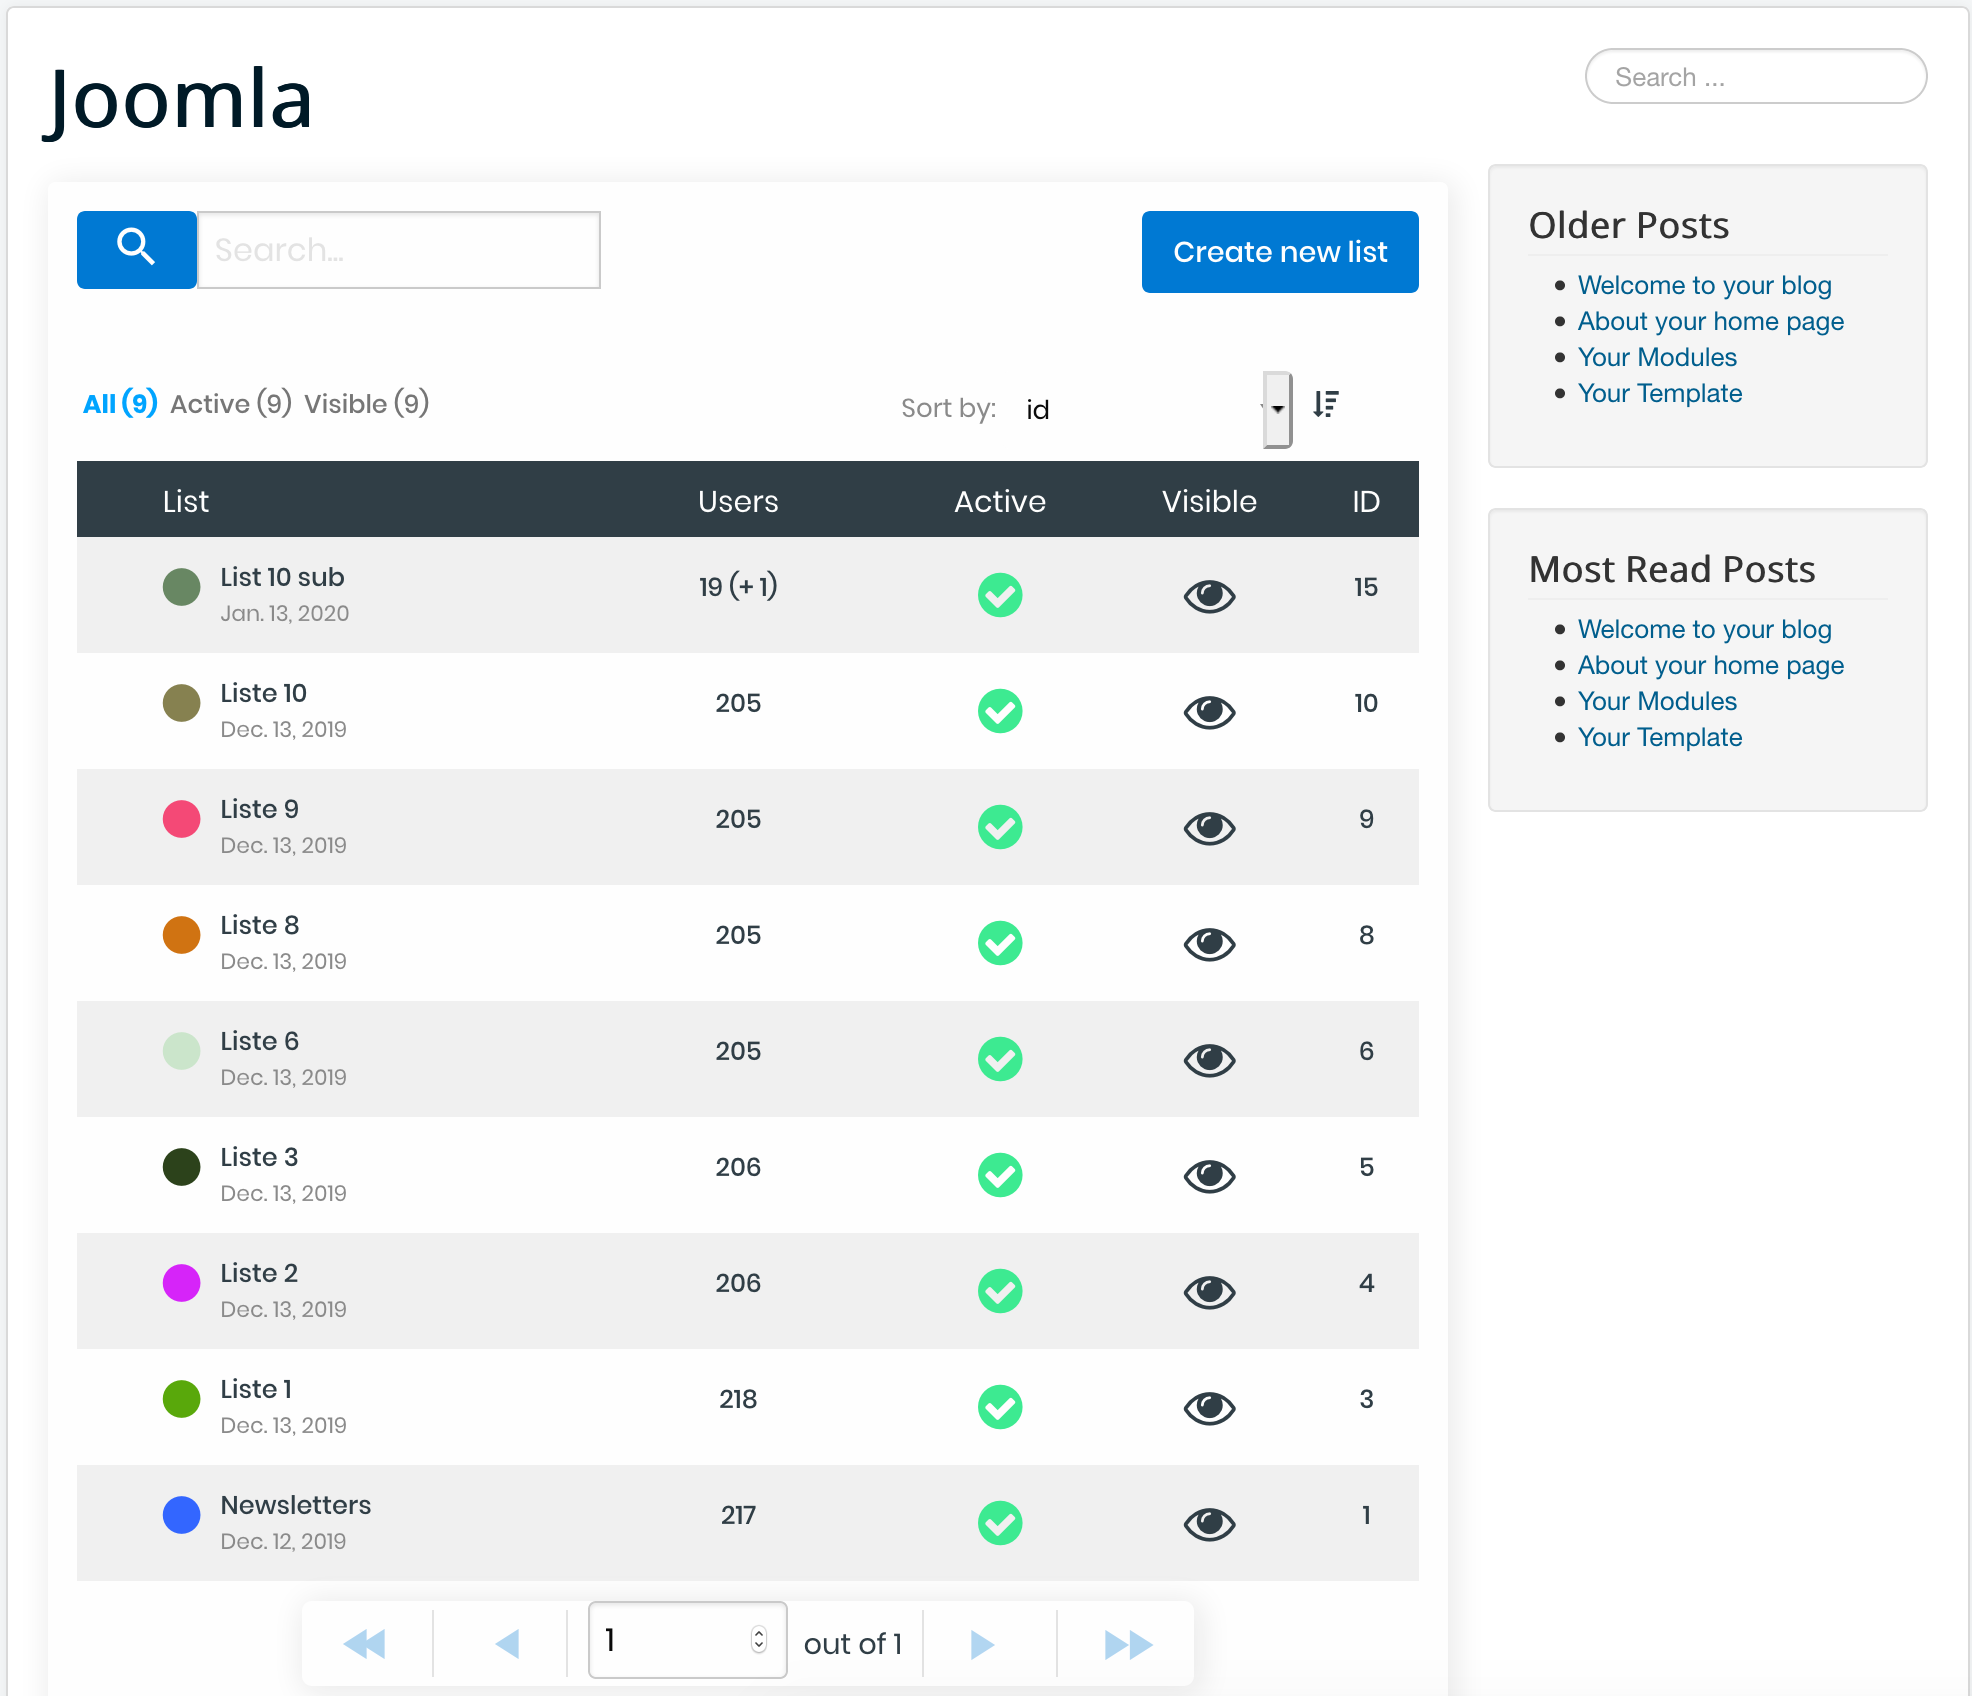Click the green color dot of List 10 sub

pos(181,587)
